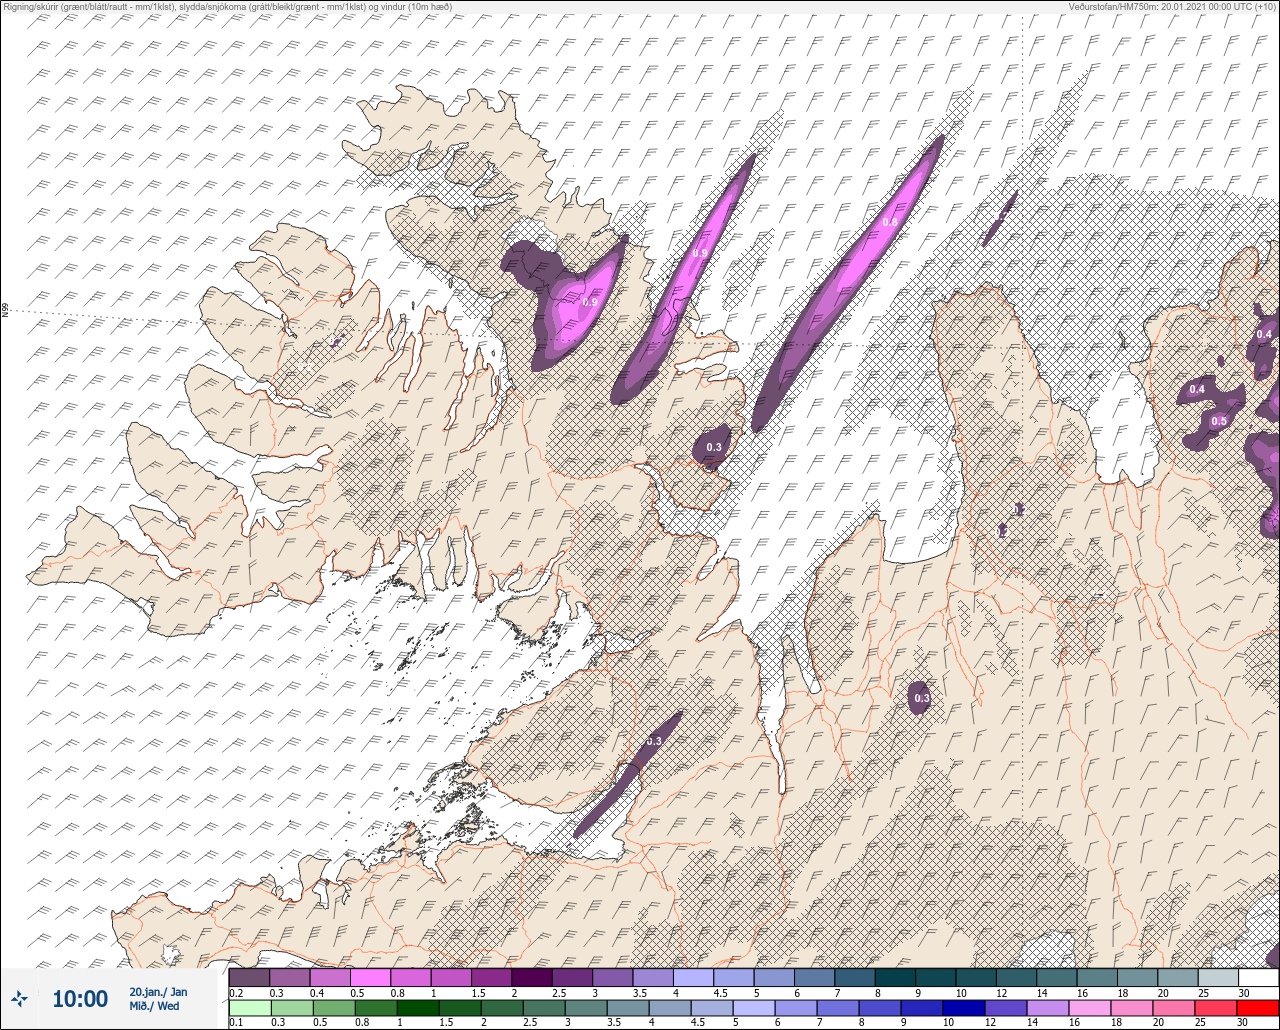Image resolution: width=1280 pixels, height=1030 pixels.
Task: Pick the grey 25 swatch in upper legend
Action: click(x=1218, y=977)
